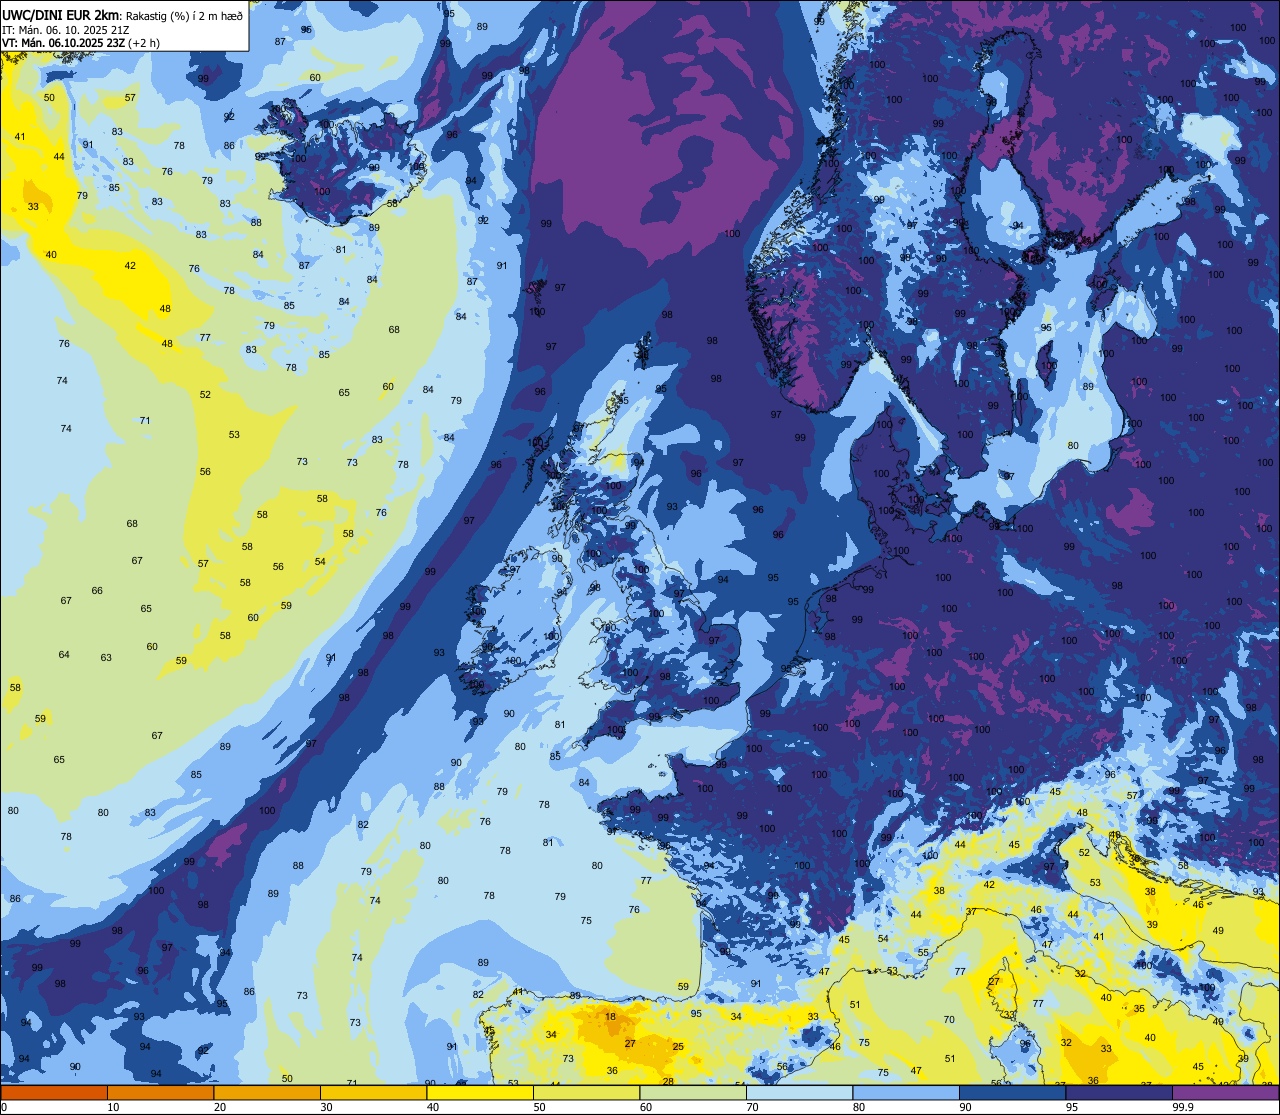Click the purple legend segment above 99.9
This screenshot has height=1115, width=1280.
pyautogui.click(x=1225, y=1092)
